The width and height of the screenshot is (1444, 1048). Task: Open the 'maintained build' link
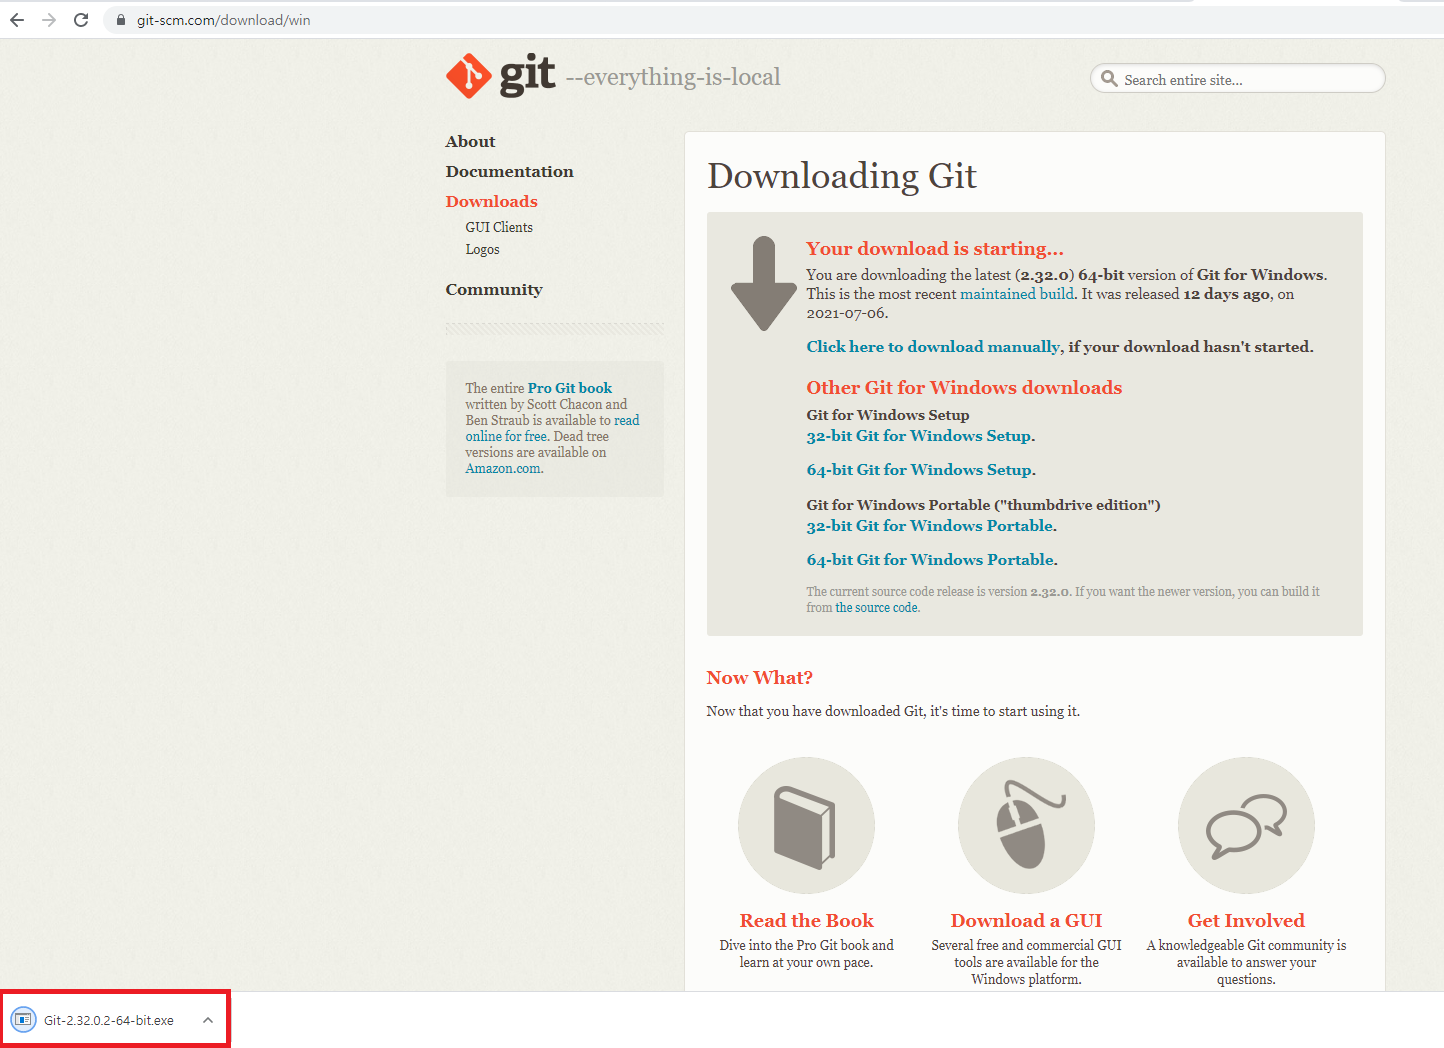pyautogui.click(x=1017, y=294)
